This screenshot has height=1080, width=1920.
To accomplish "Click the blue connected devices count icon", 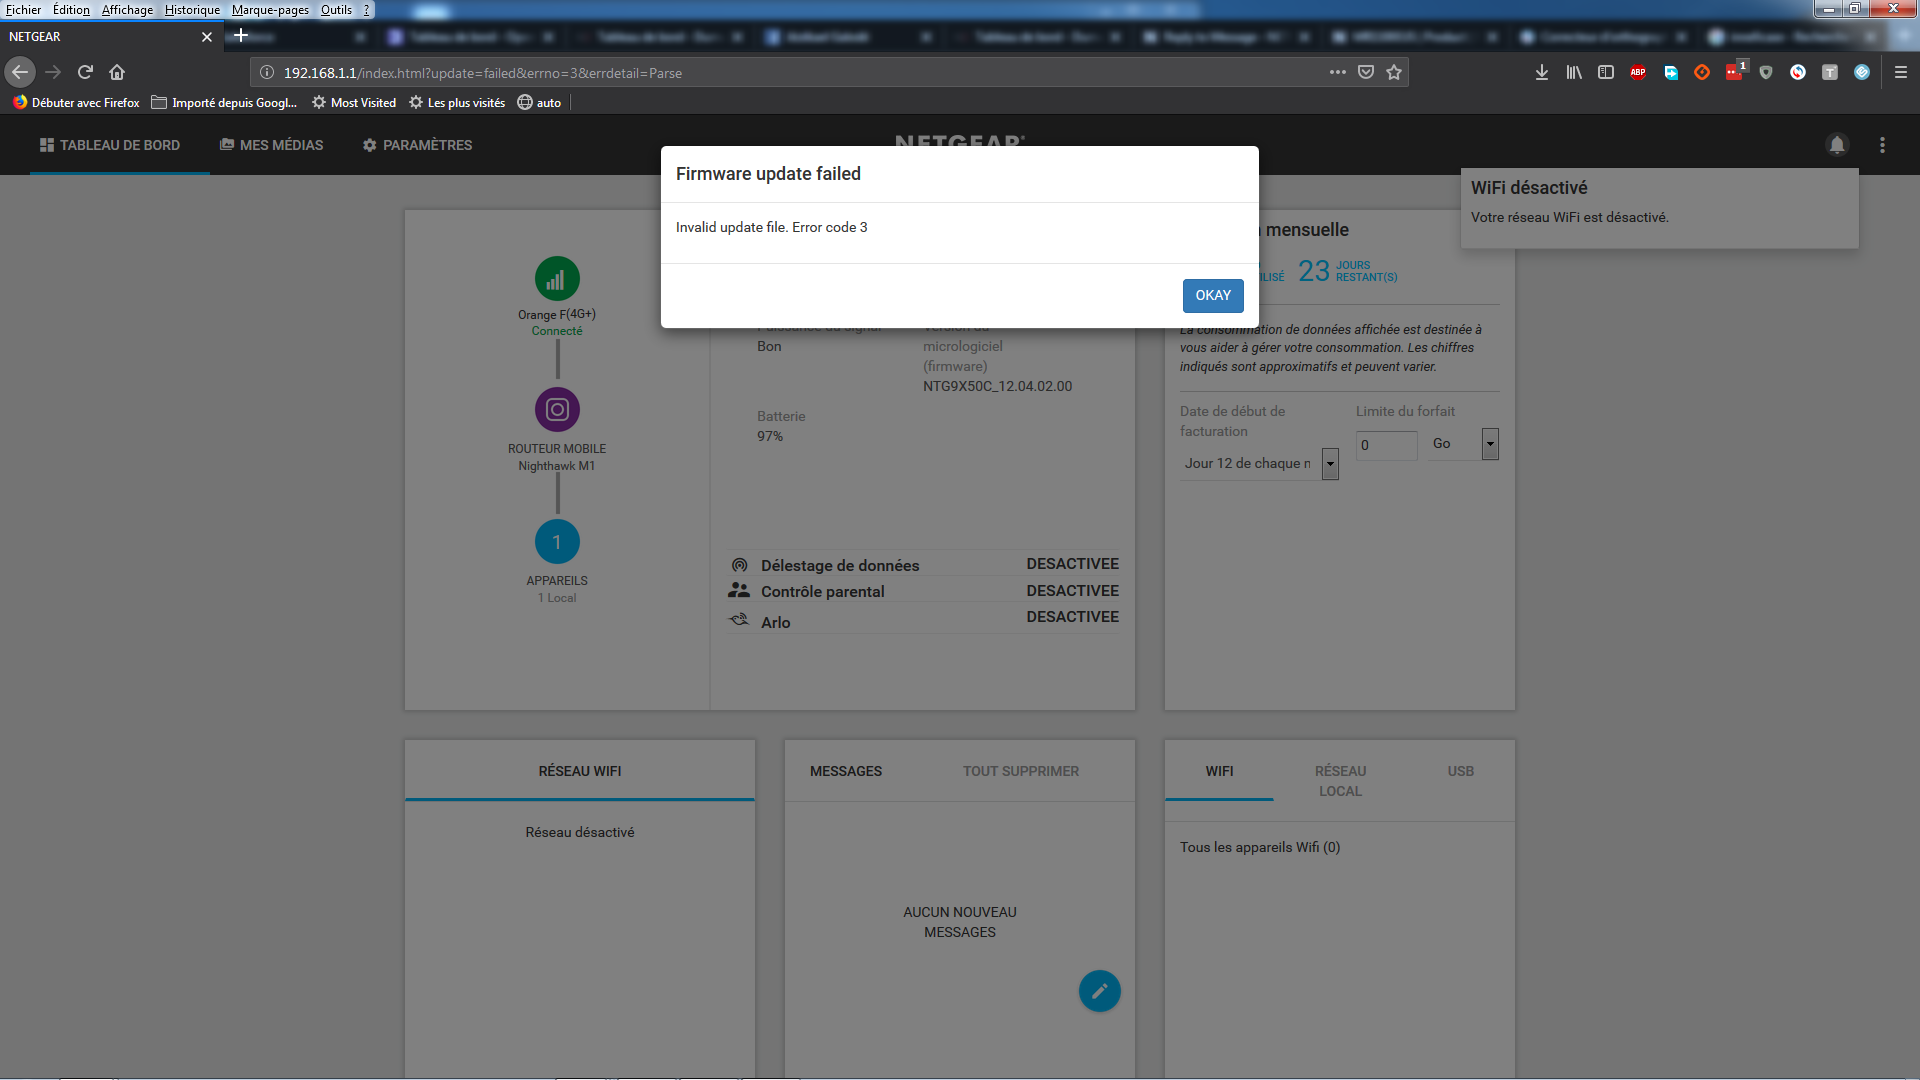I will [x=557, y=542].
